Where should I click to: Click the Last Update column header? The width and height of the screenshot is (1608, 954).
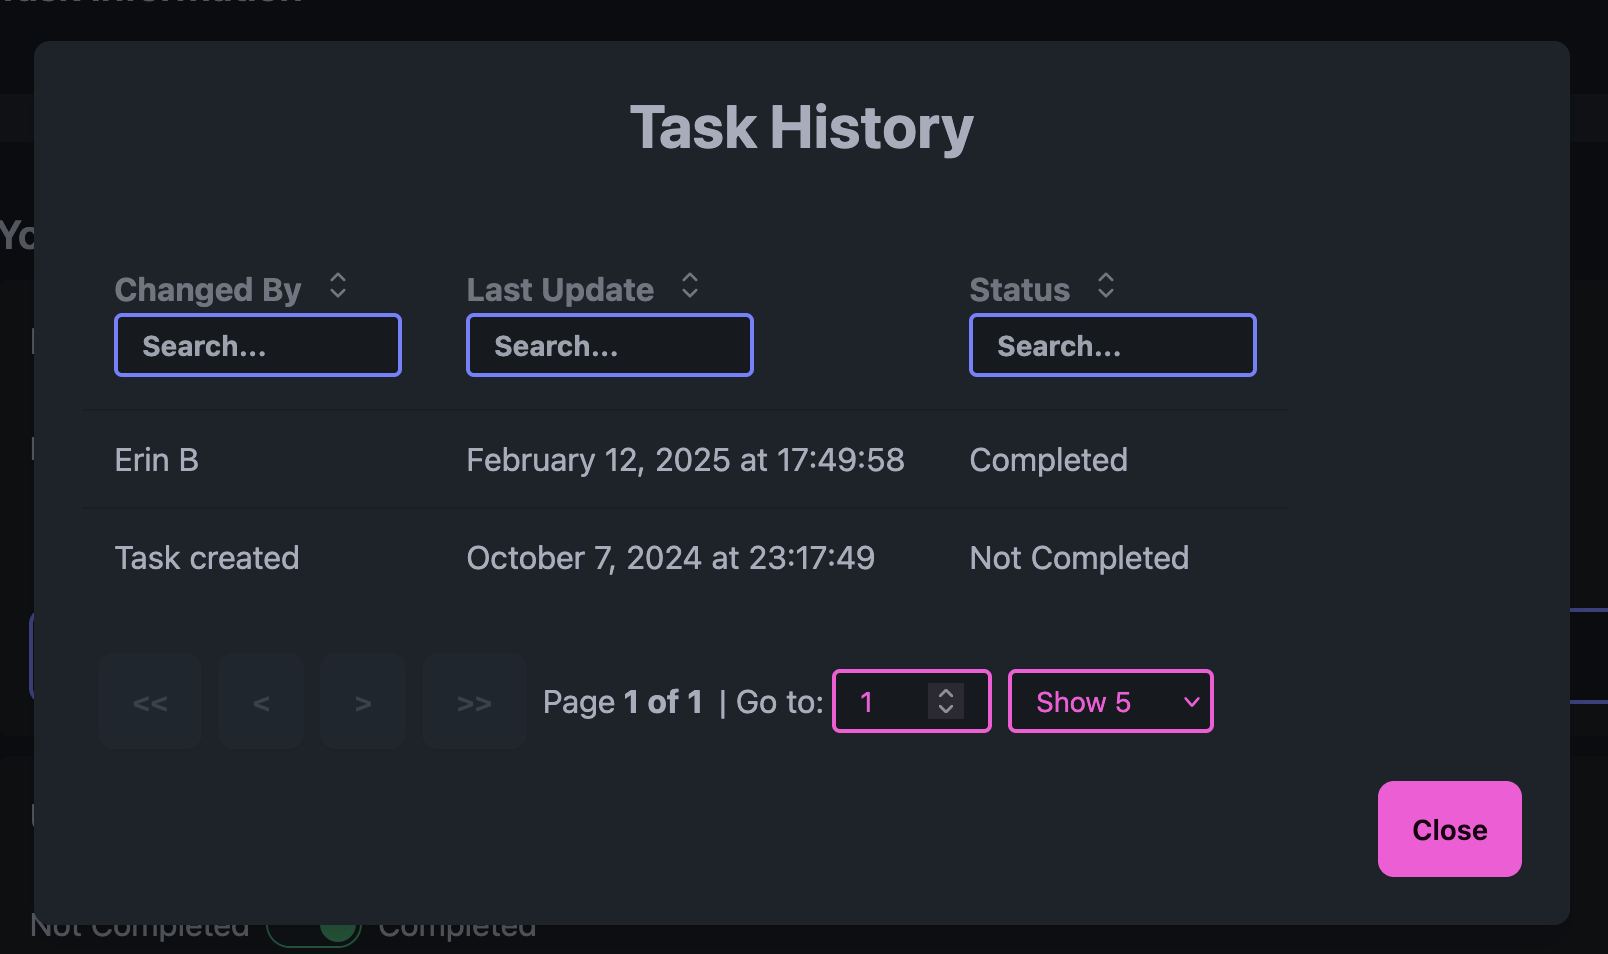point(560,290)
